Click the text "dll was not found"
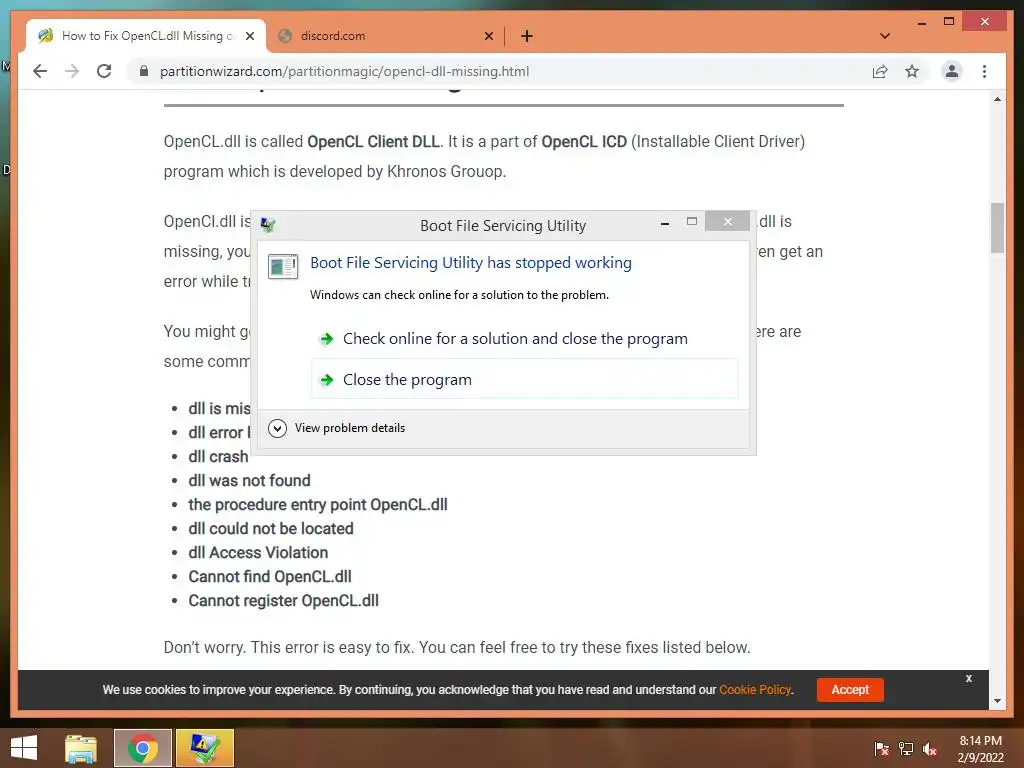 249,481
